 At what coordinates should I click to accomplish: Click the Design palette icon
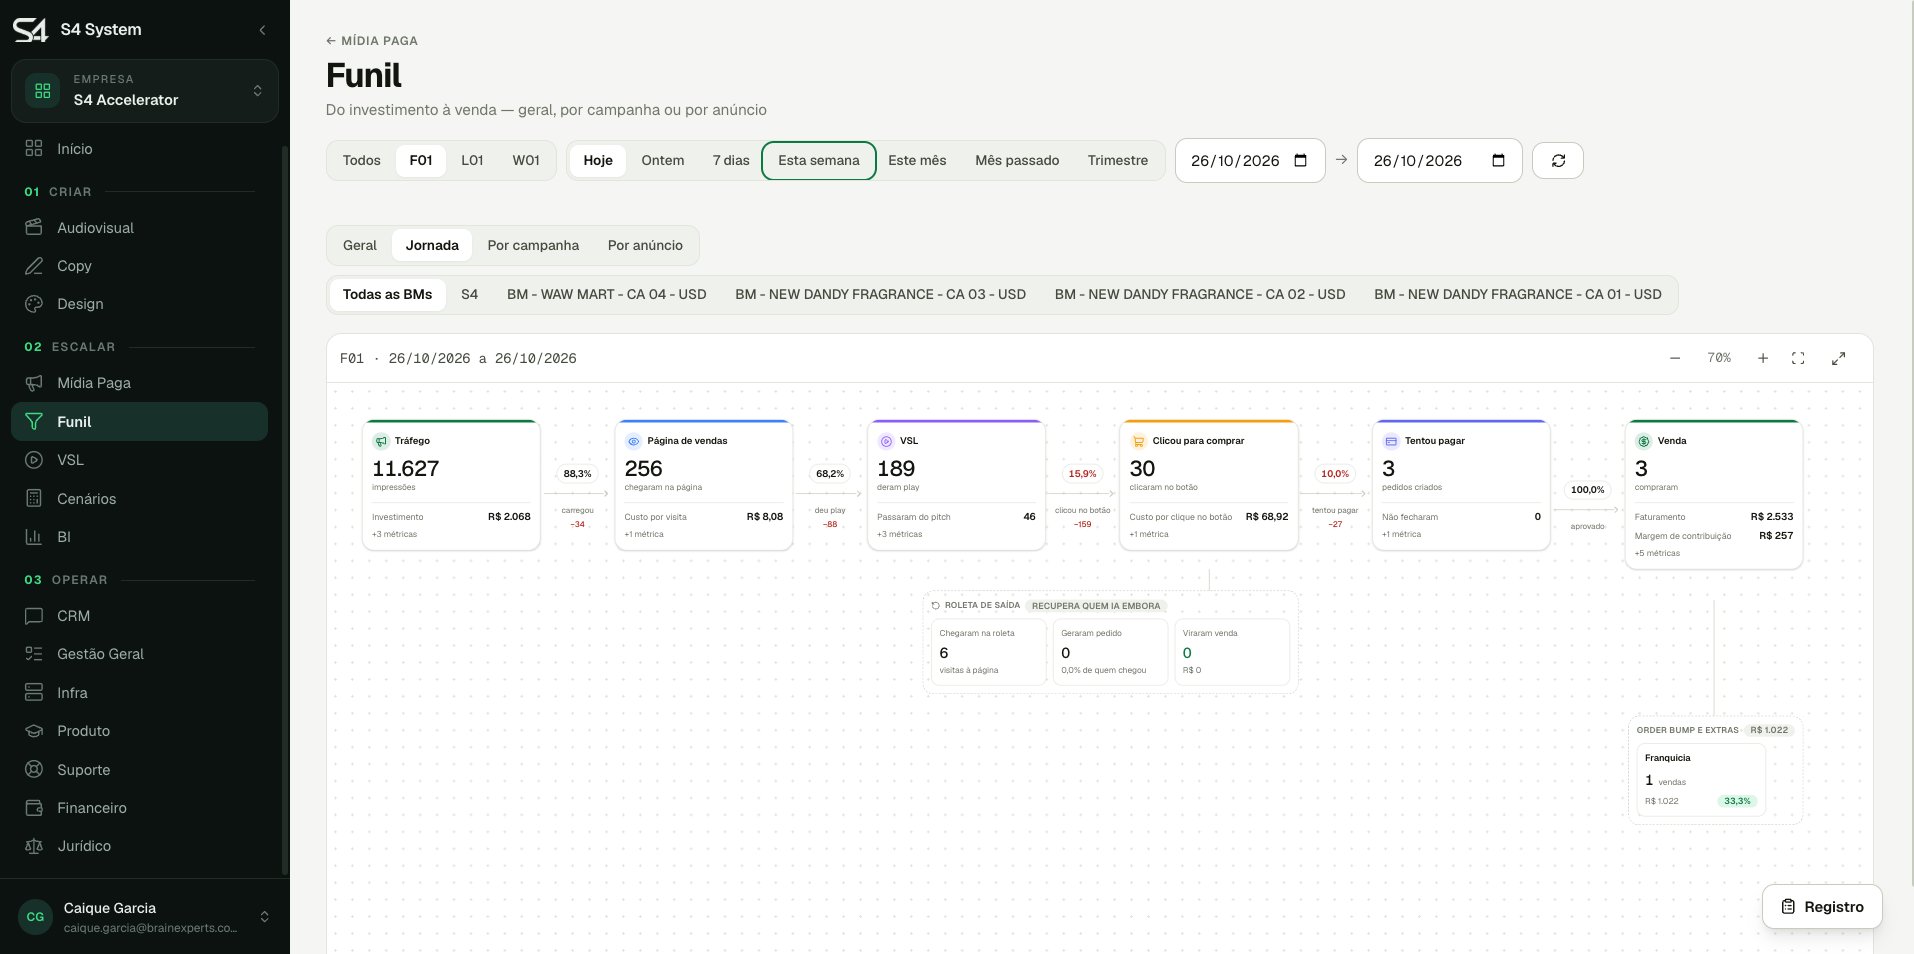click(34, 304)
